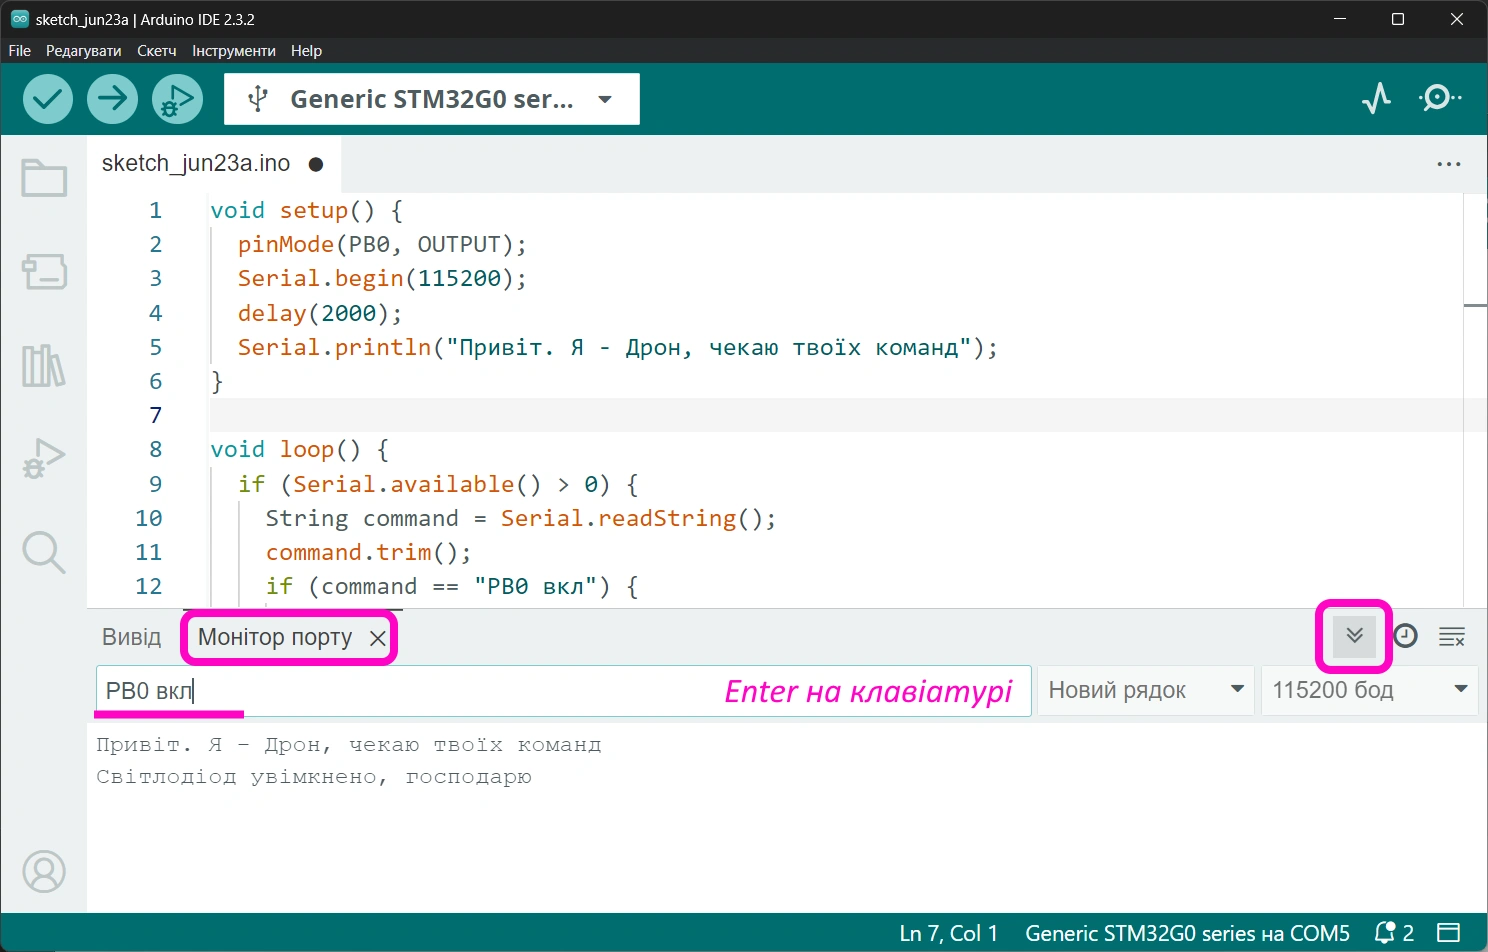Screen dimensions: 1488x952
Task: Switch to the 'Вивід' output tab
Action: pyautogui.click(x=131, y=637)
